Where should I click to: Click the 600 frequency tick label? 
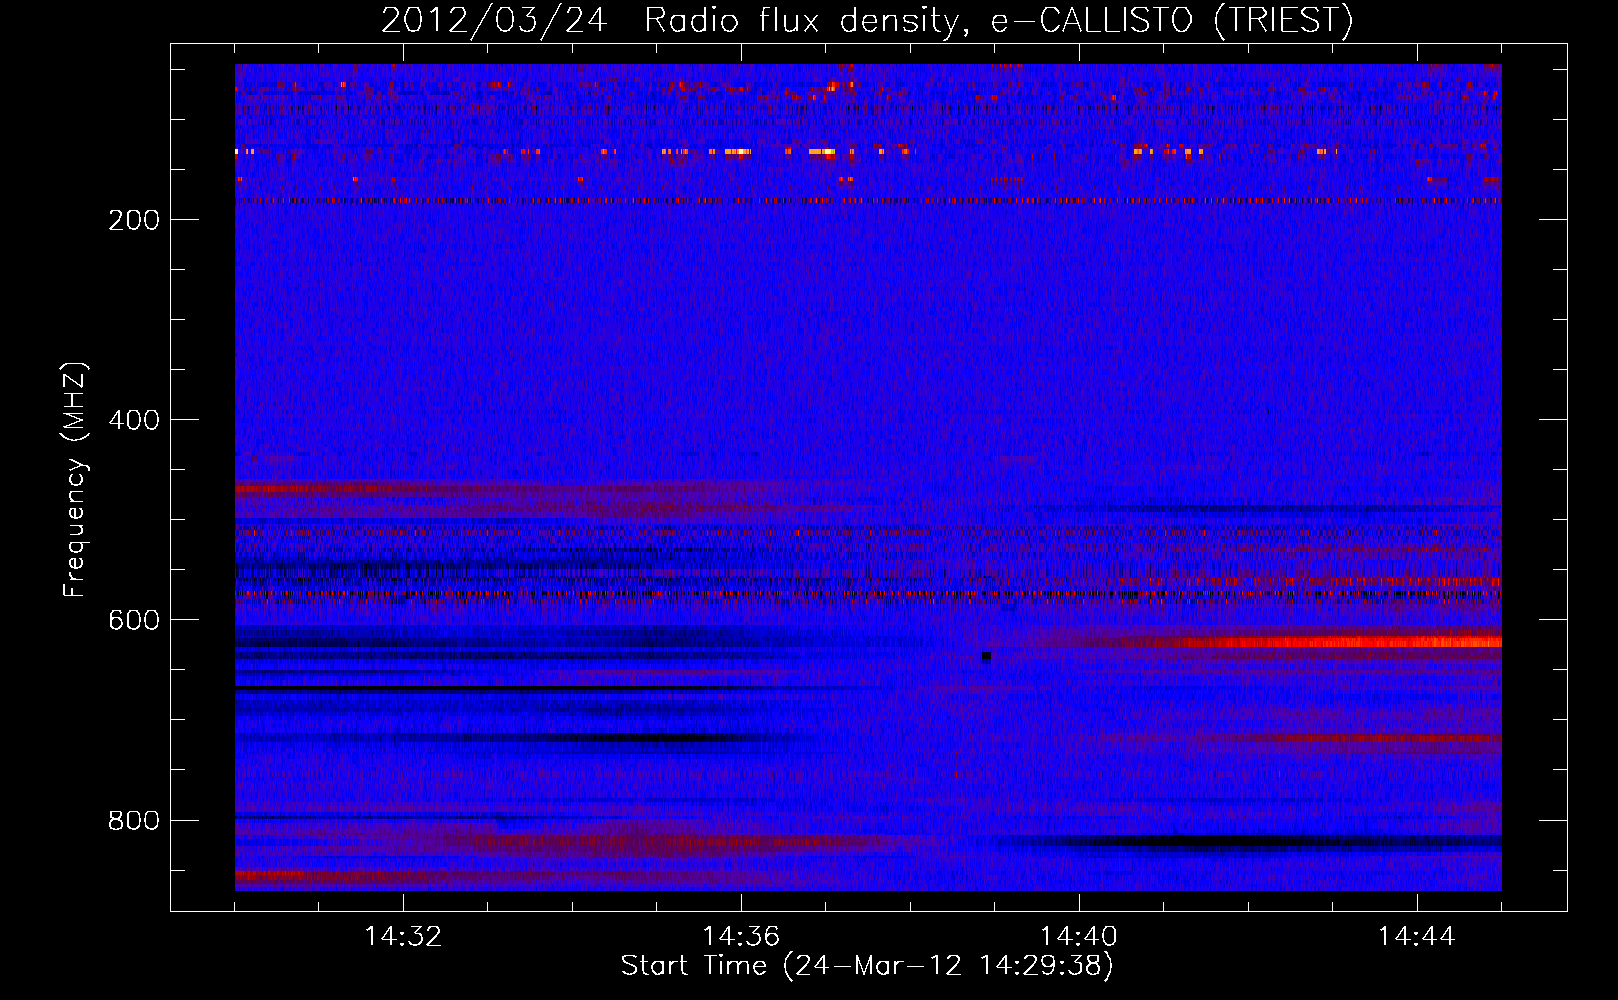[x=133, y=620]
